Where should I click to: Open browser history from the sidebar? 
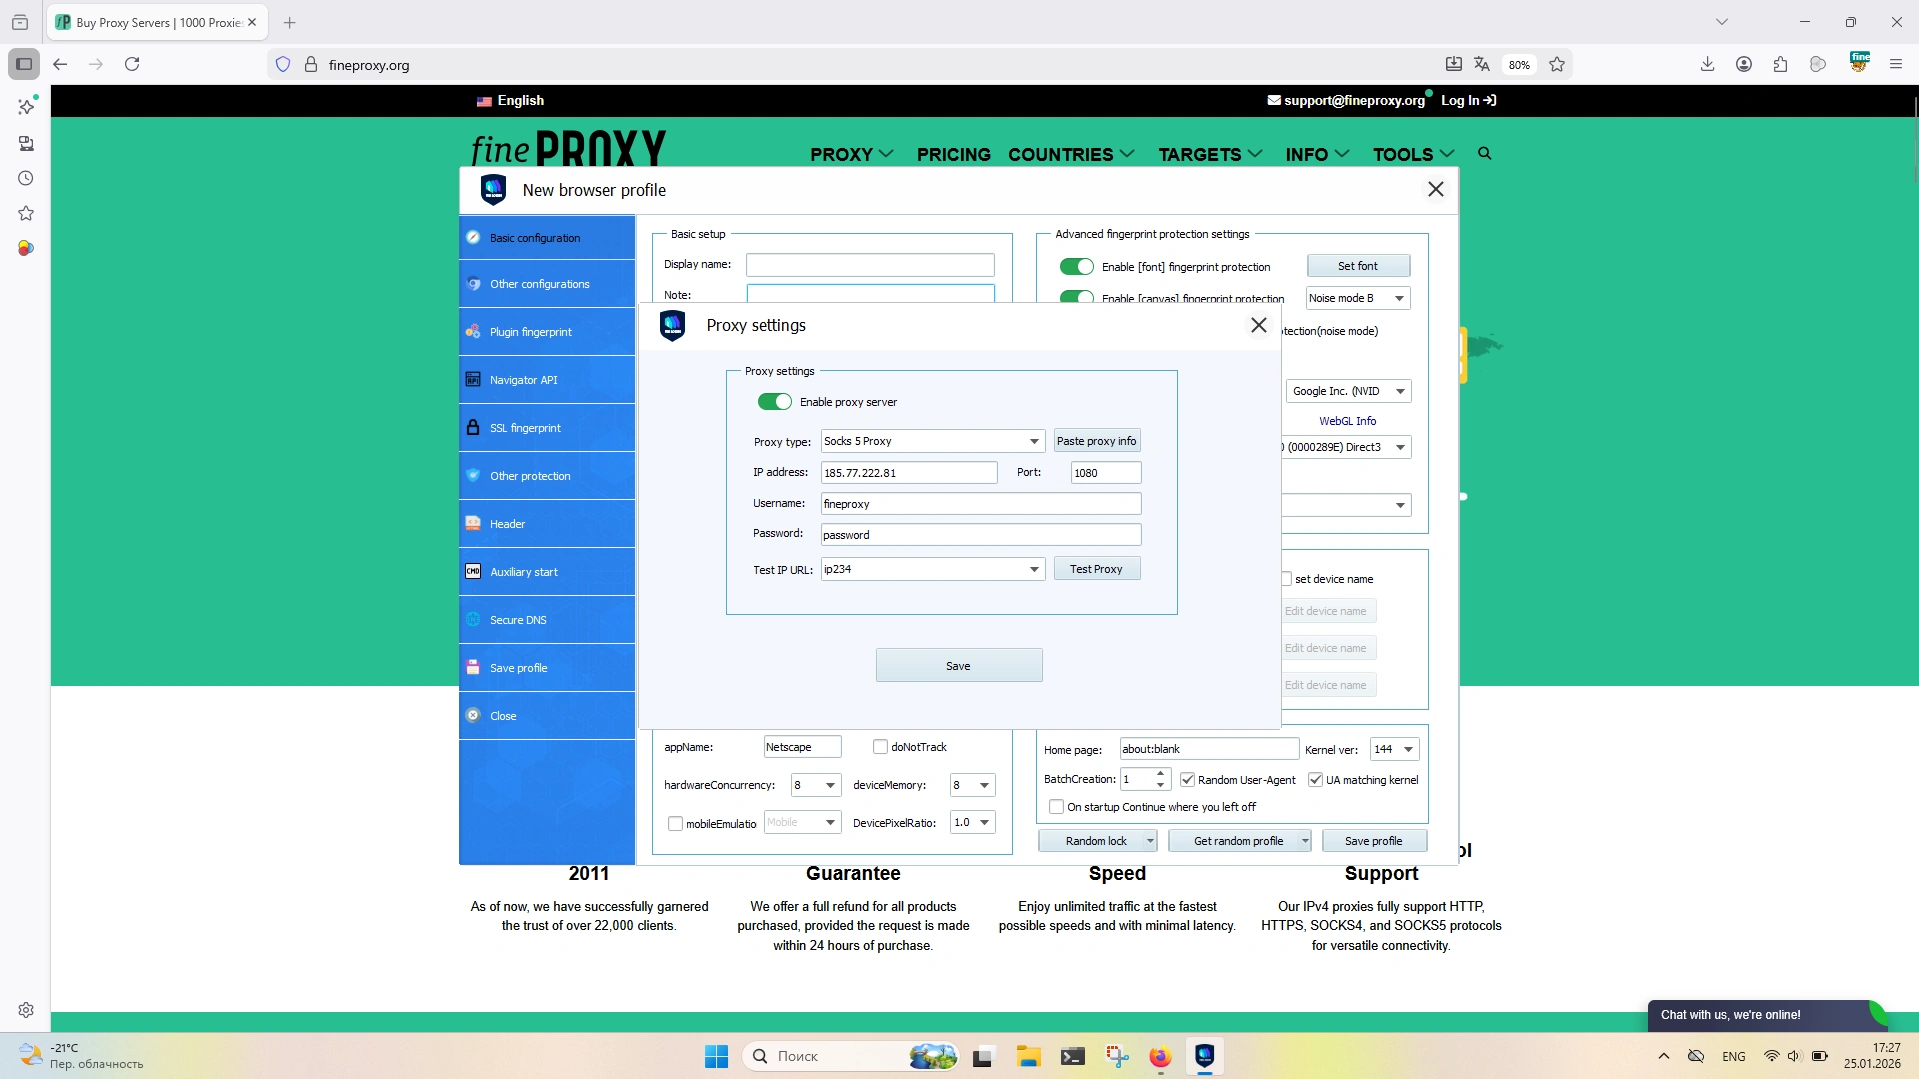(26, 178)
